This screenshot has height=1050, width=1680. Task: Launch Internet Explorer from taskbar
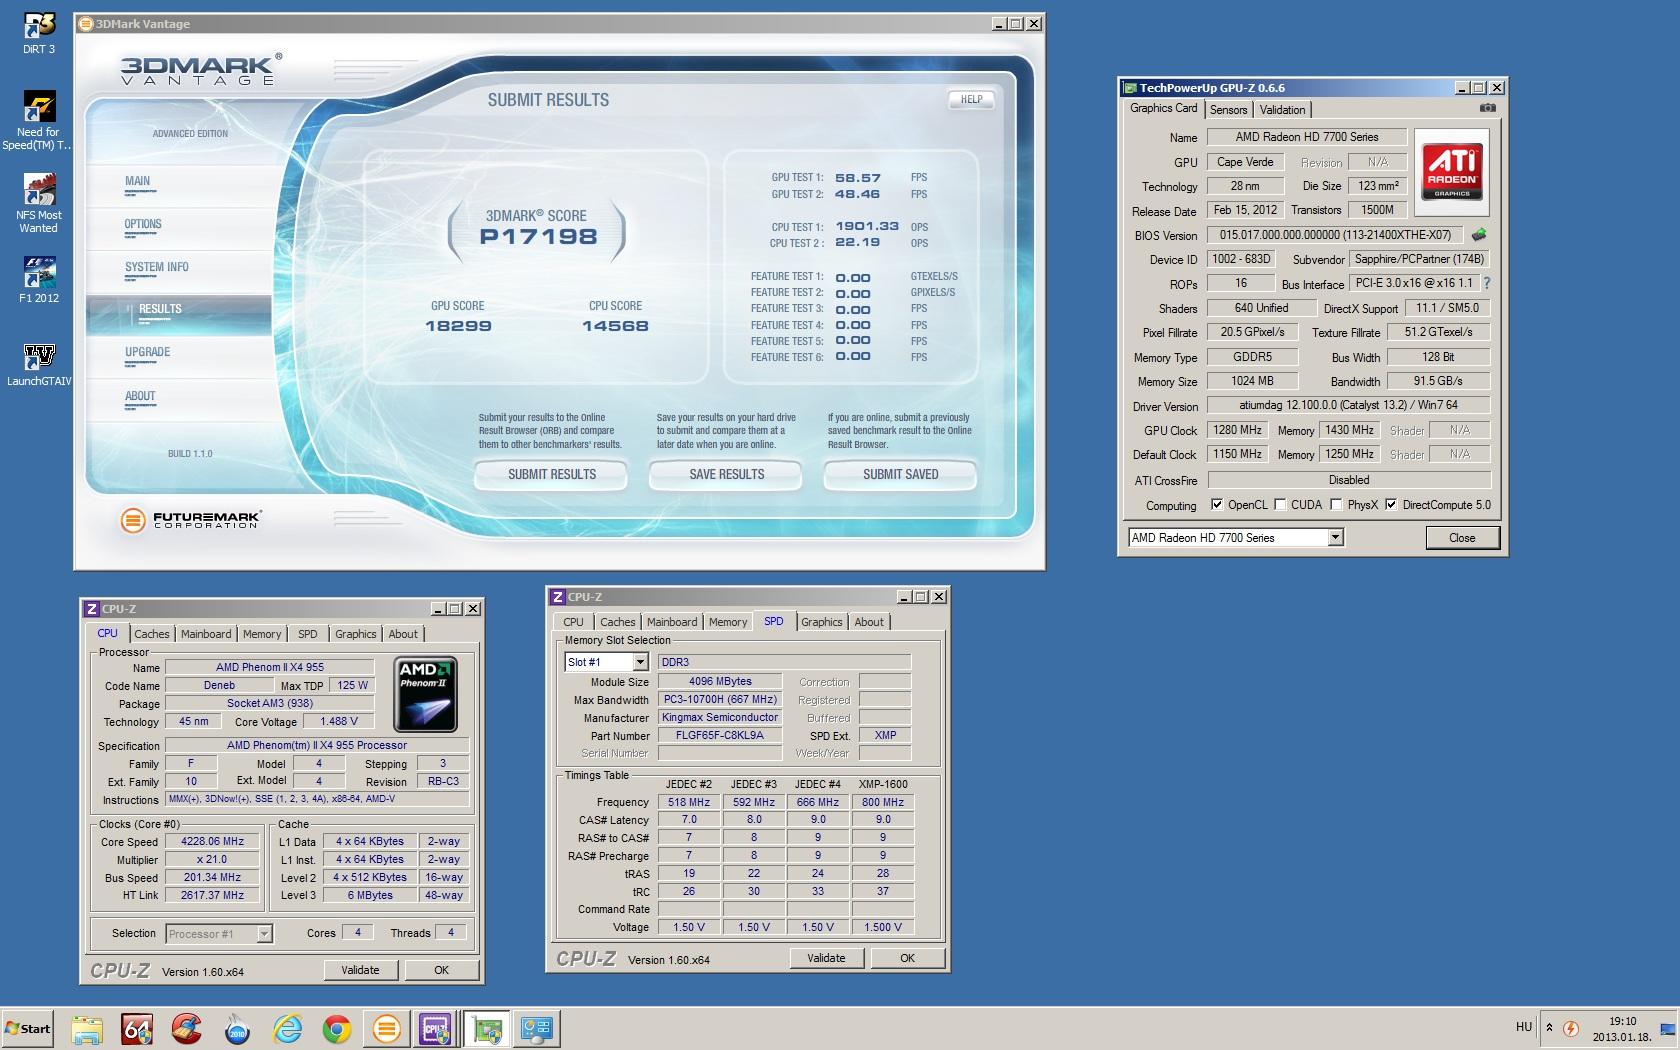click(x=287, y=1028)
